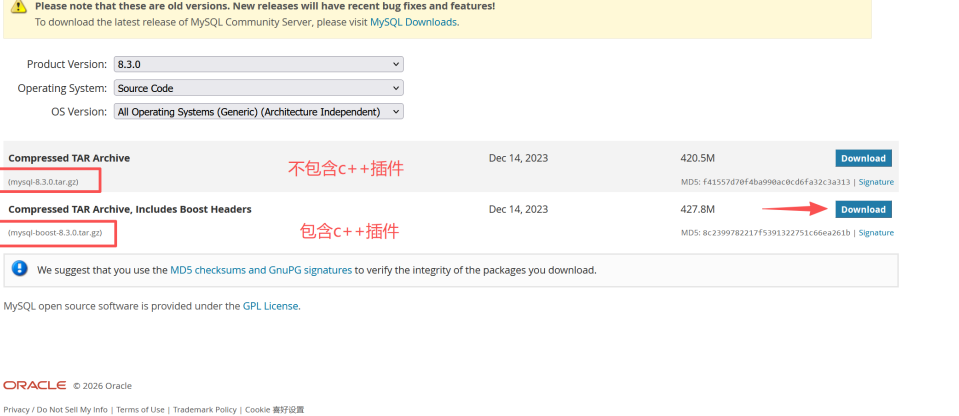Click the yellow warning triangle icon
959x416 pixels.
pyautogui.click(x=19, y=6)
